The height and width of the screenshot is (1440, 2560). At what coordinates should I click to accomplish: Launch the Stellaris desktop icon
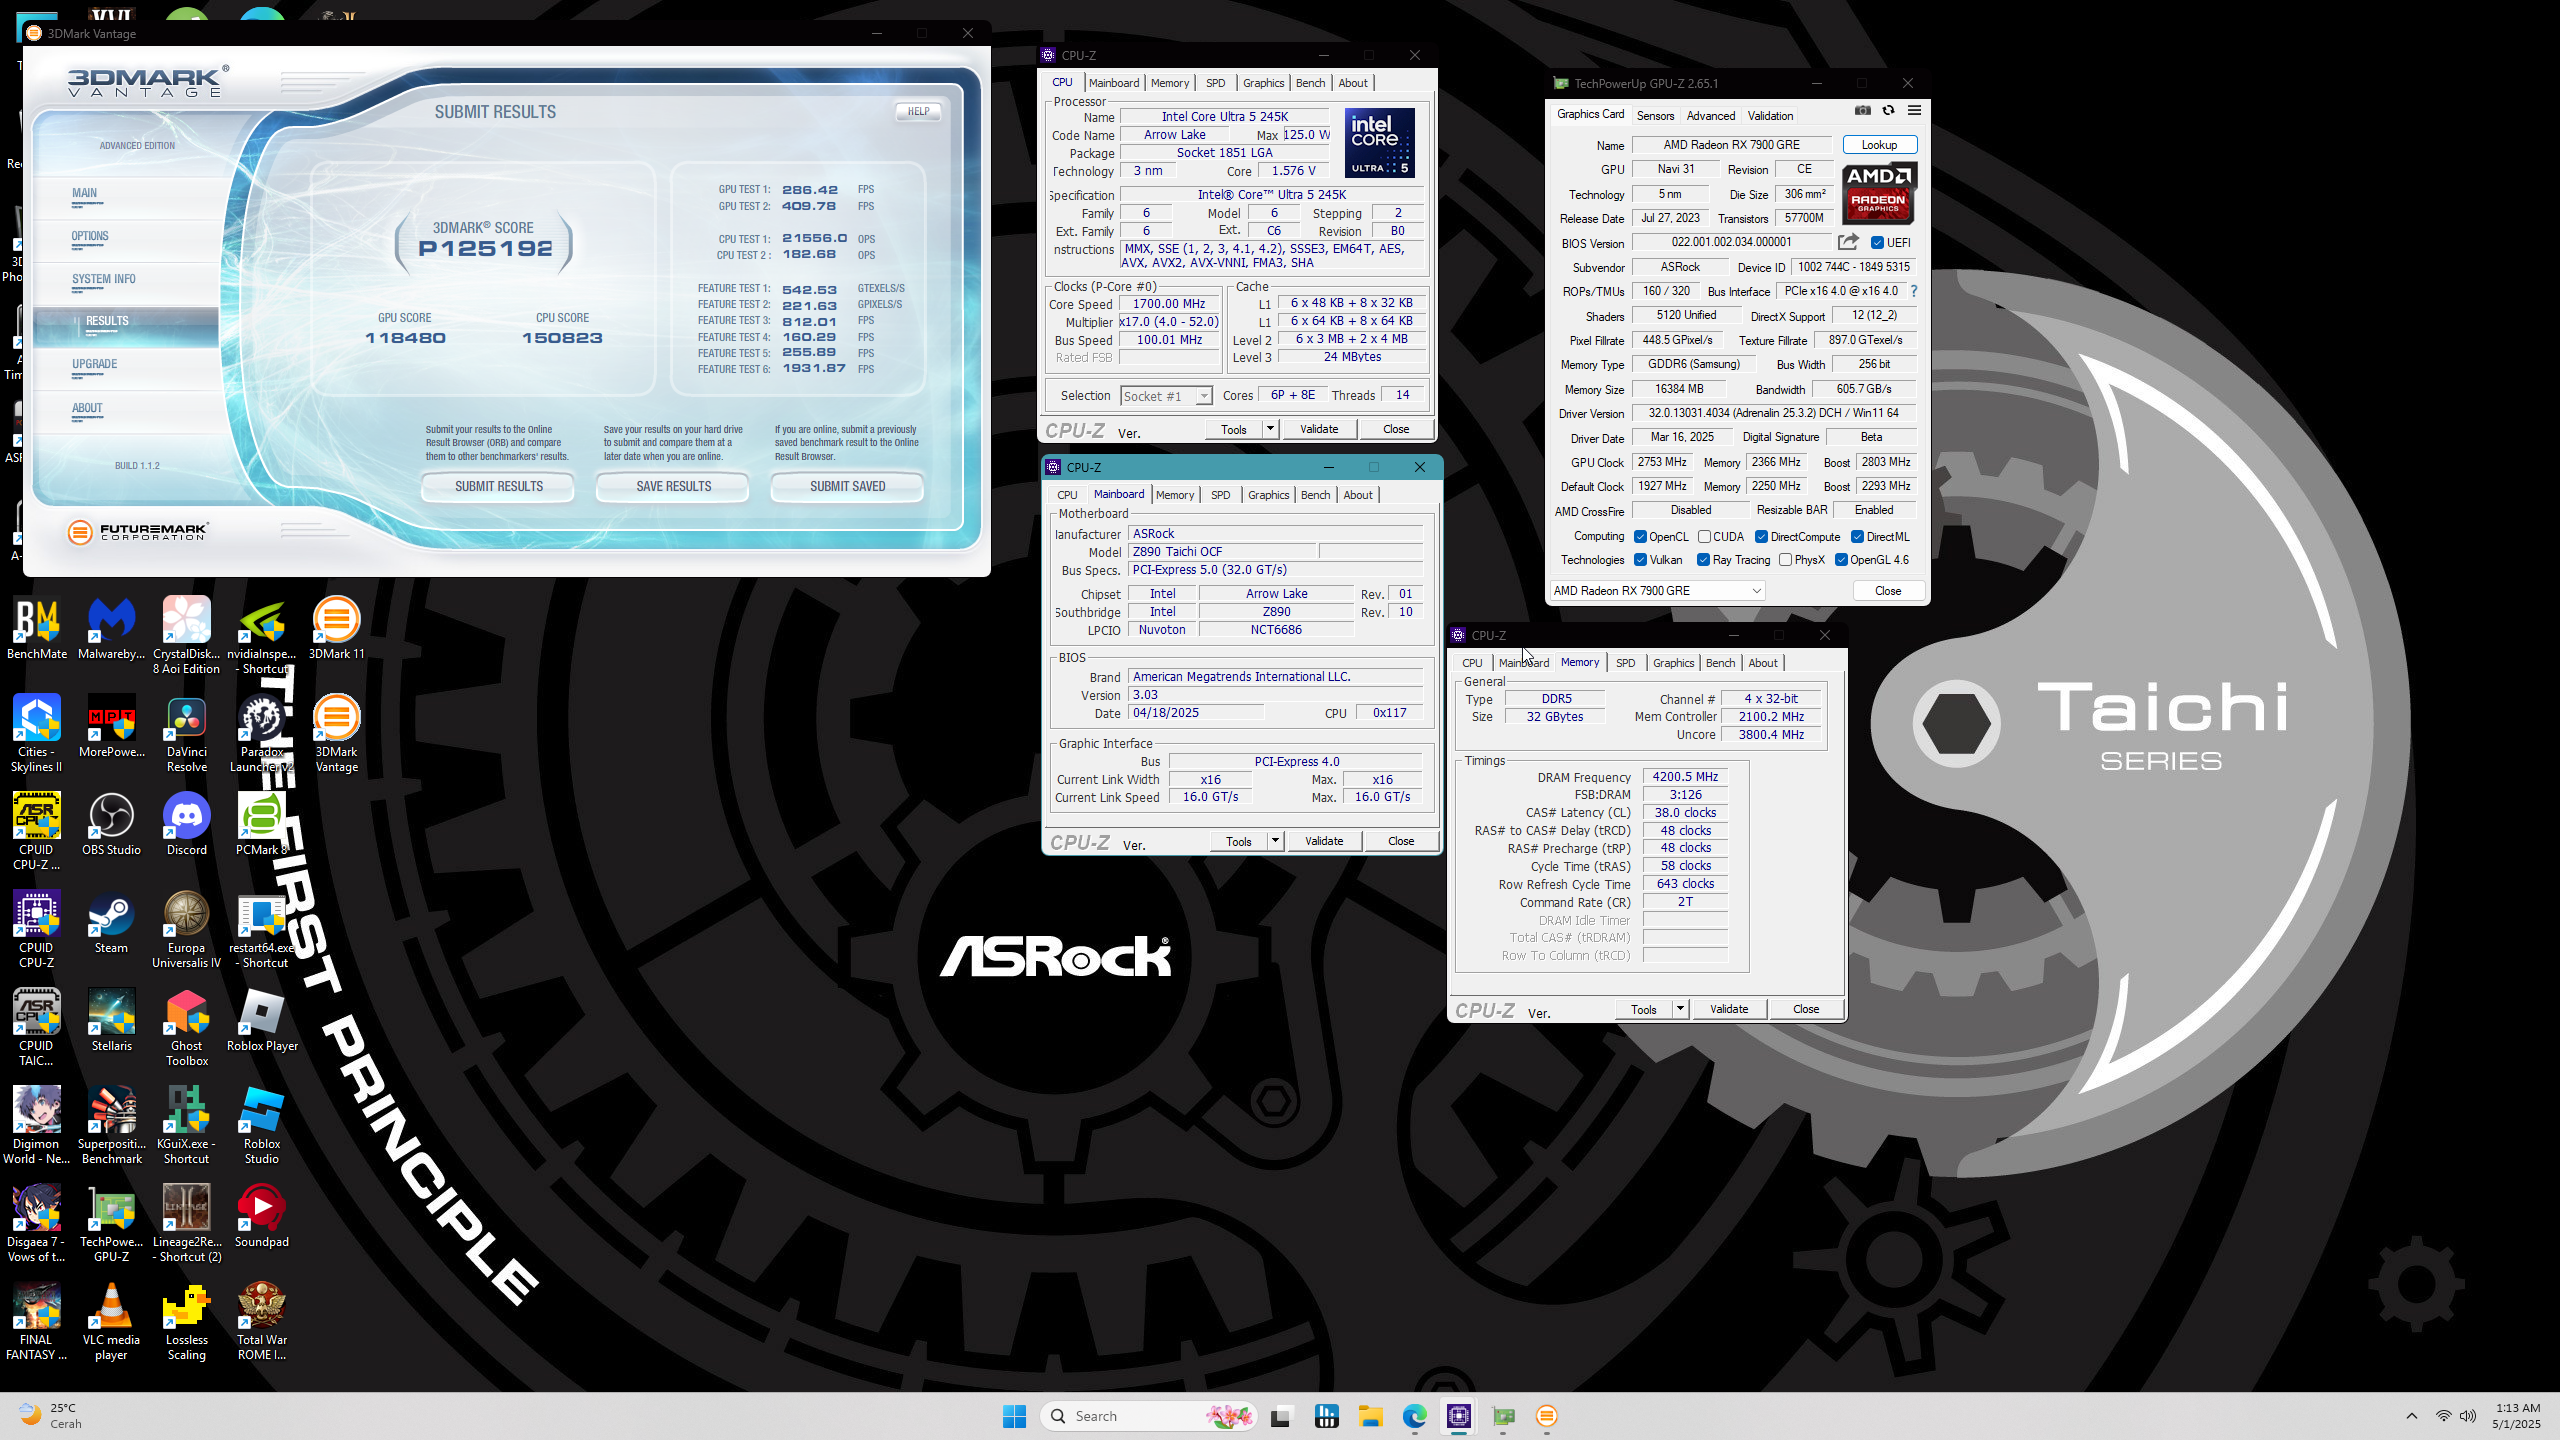coord(111,1020)
